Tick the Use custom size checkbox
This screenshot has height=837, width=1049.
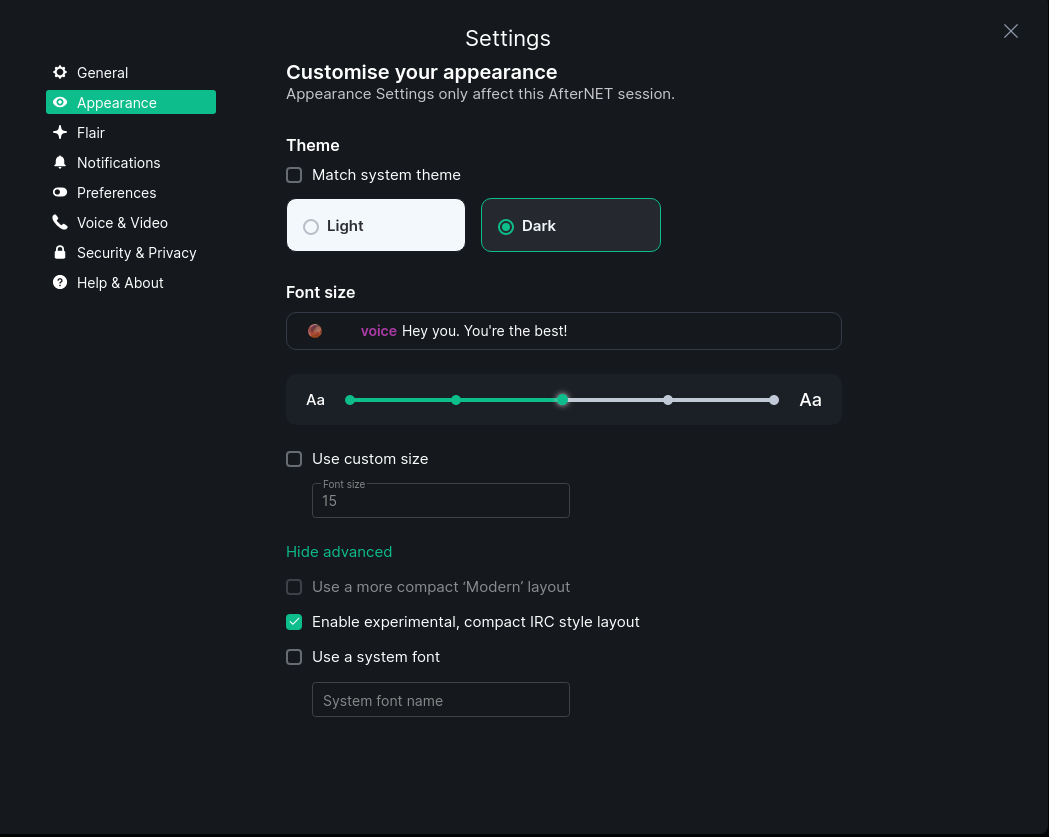(x=294, y=459)
